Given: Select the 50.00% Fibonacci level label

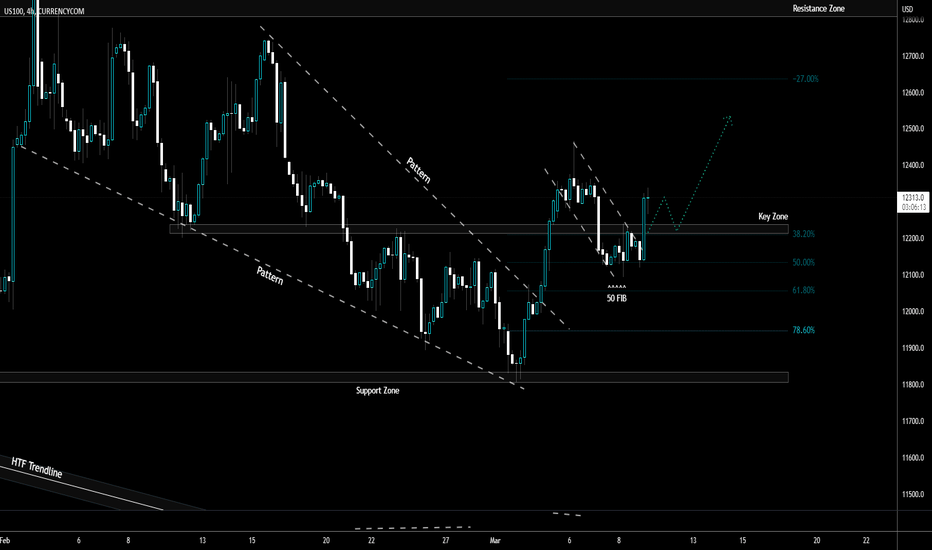Looking at the screenshot, I should 804,262.
